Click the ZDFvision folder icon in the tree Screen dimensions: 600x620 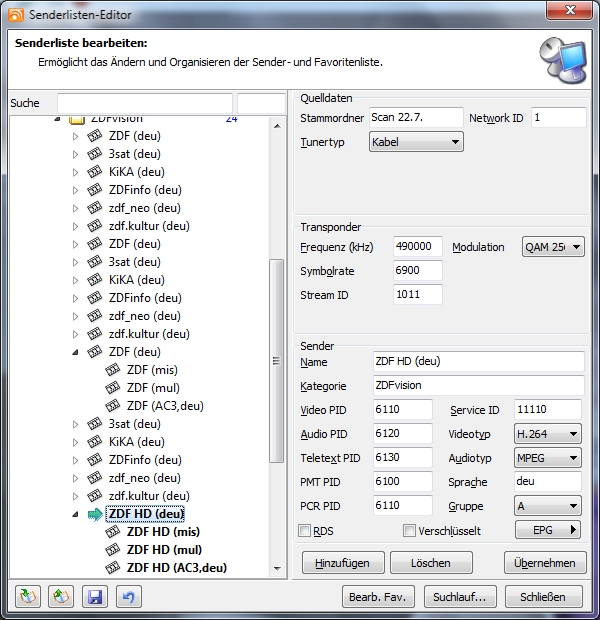click(x=76, y=120)
